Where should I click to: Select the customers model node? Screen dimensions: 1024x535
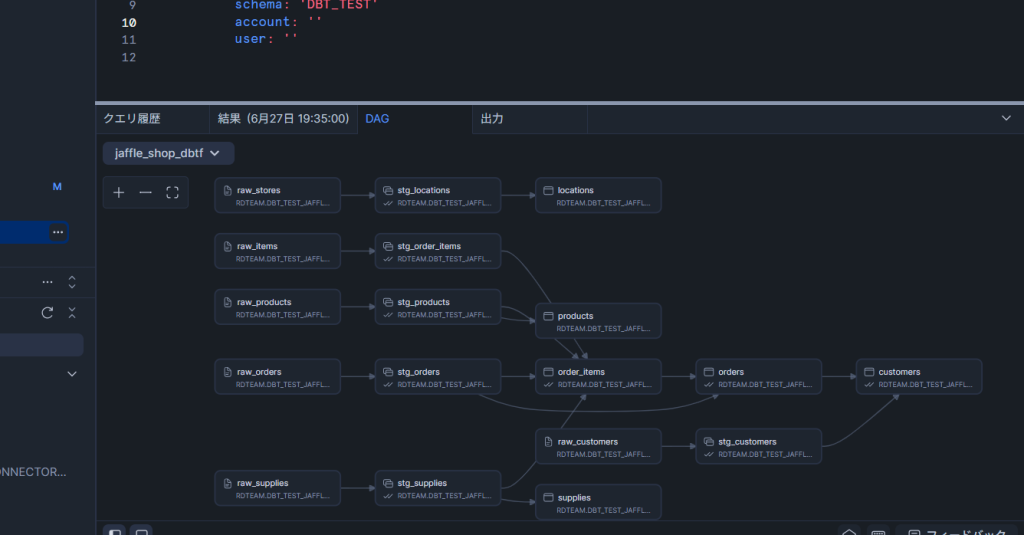click(x=918, y=377)
